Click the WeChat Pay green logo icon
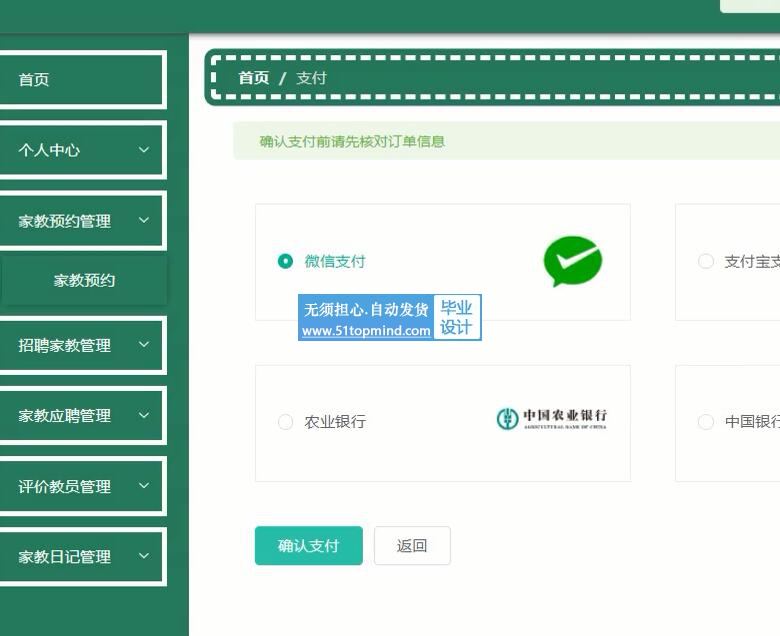Screen dimensions: 780x636 coord(573,261)
